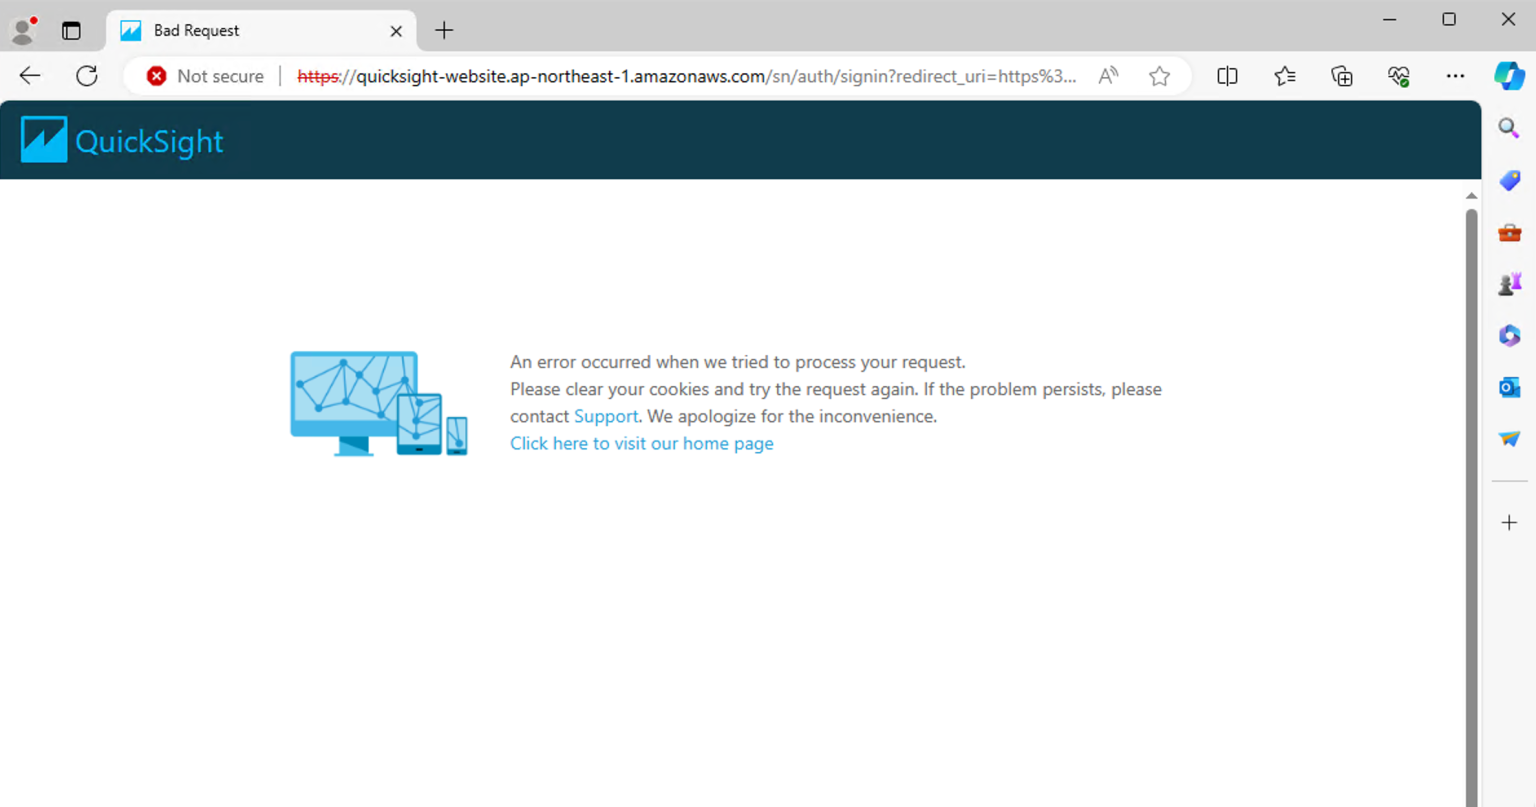Enable split screen view
This screenshot has width=1536, height=807.
pyautogui.click(x=1227, y=75)
